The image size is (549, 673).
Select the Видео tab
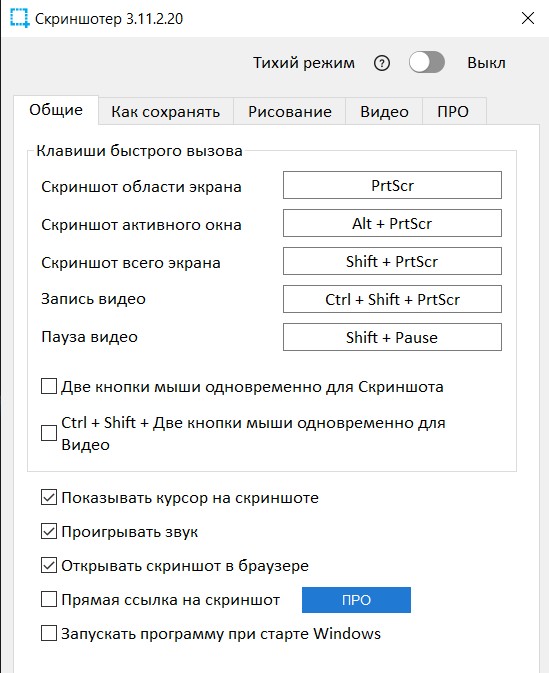384,112
